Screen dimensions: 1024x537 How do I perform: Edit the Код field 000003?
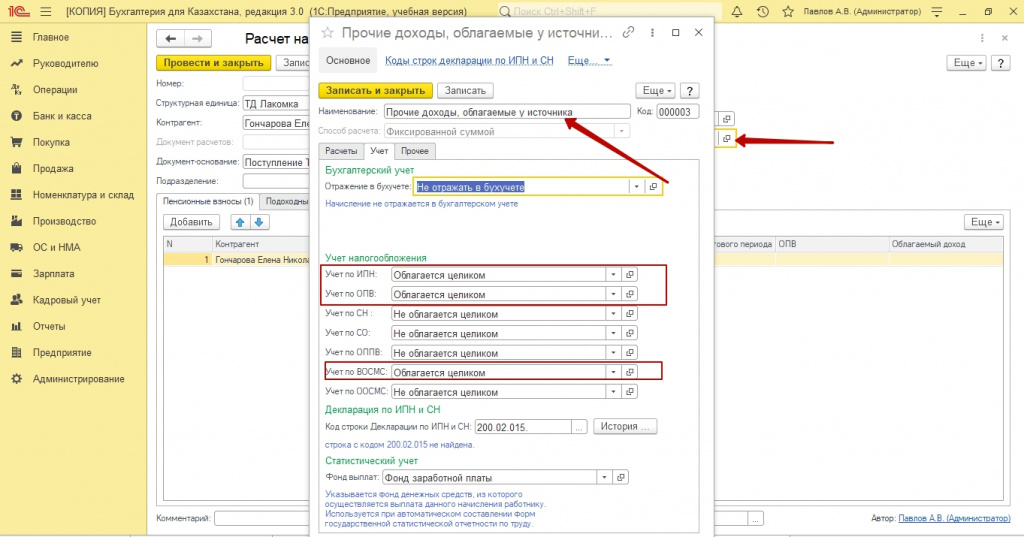677,112
